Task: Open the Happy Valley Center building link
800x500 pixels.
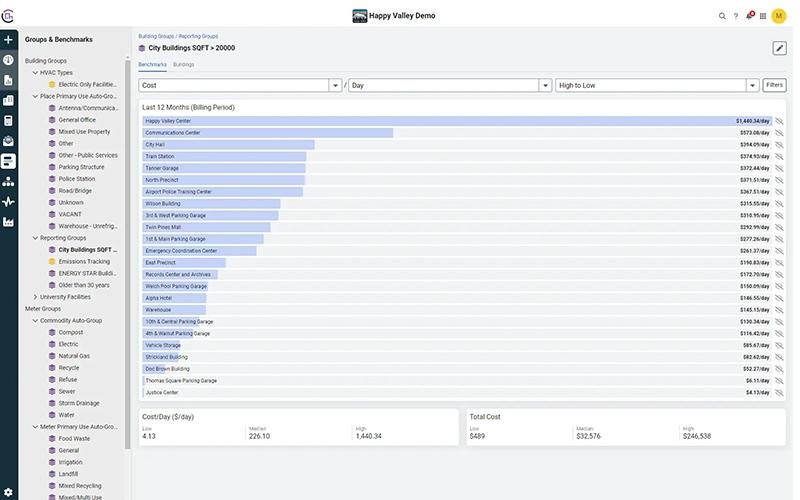Action: click(x=168, y=121)
